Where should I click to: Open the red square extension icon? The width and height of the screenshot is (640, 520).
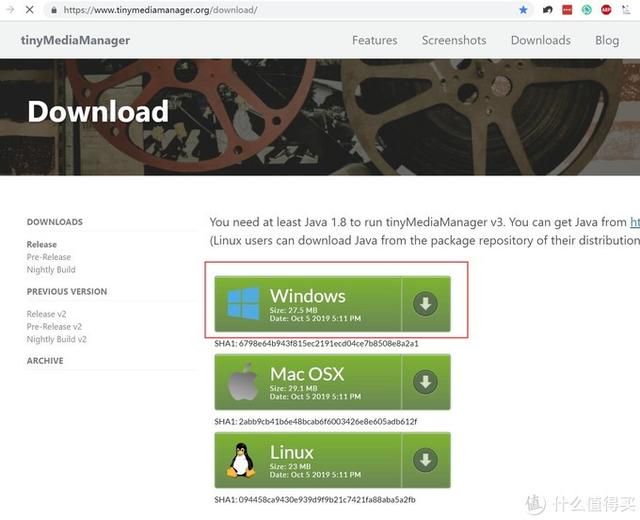click(x=567, y=10)
